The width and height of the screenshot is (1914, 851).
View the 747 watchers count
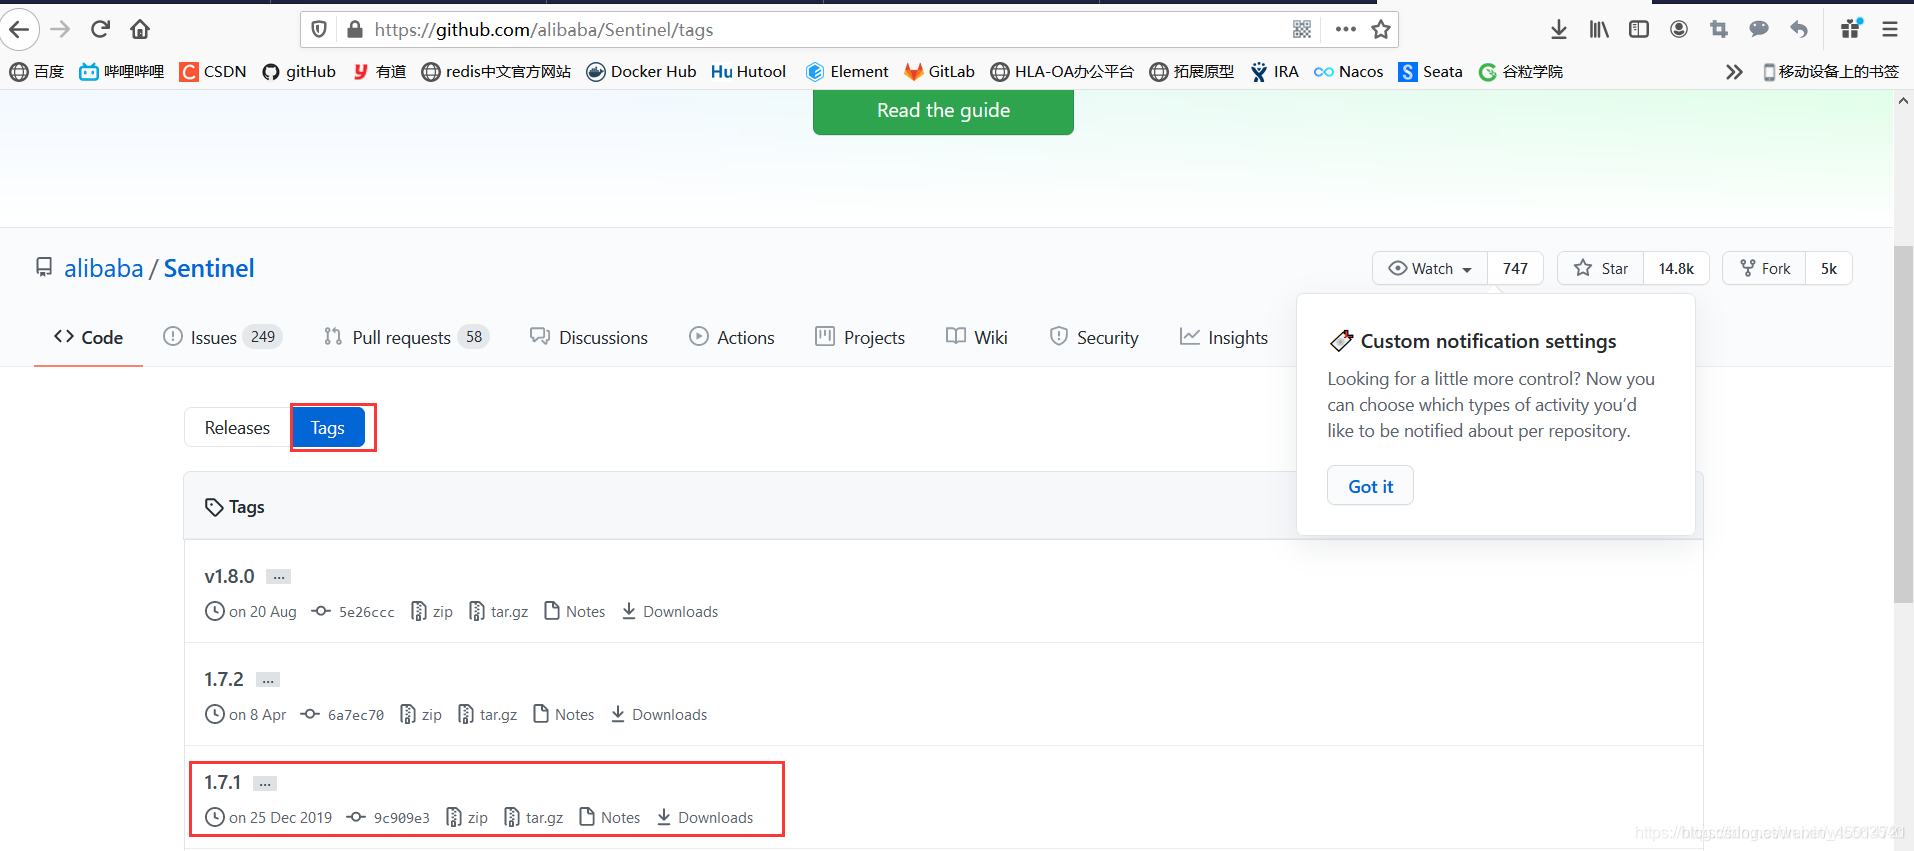point(1515,268)
